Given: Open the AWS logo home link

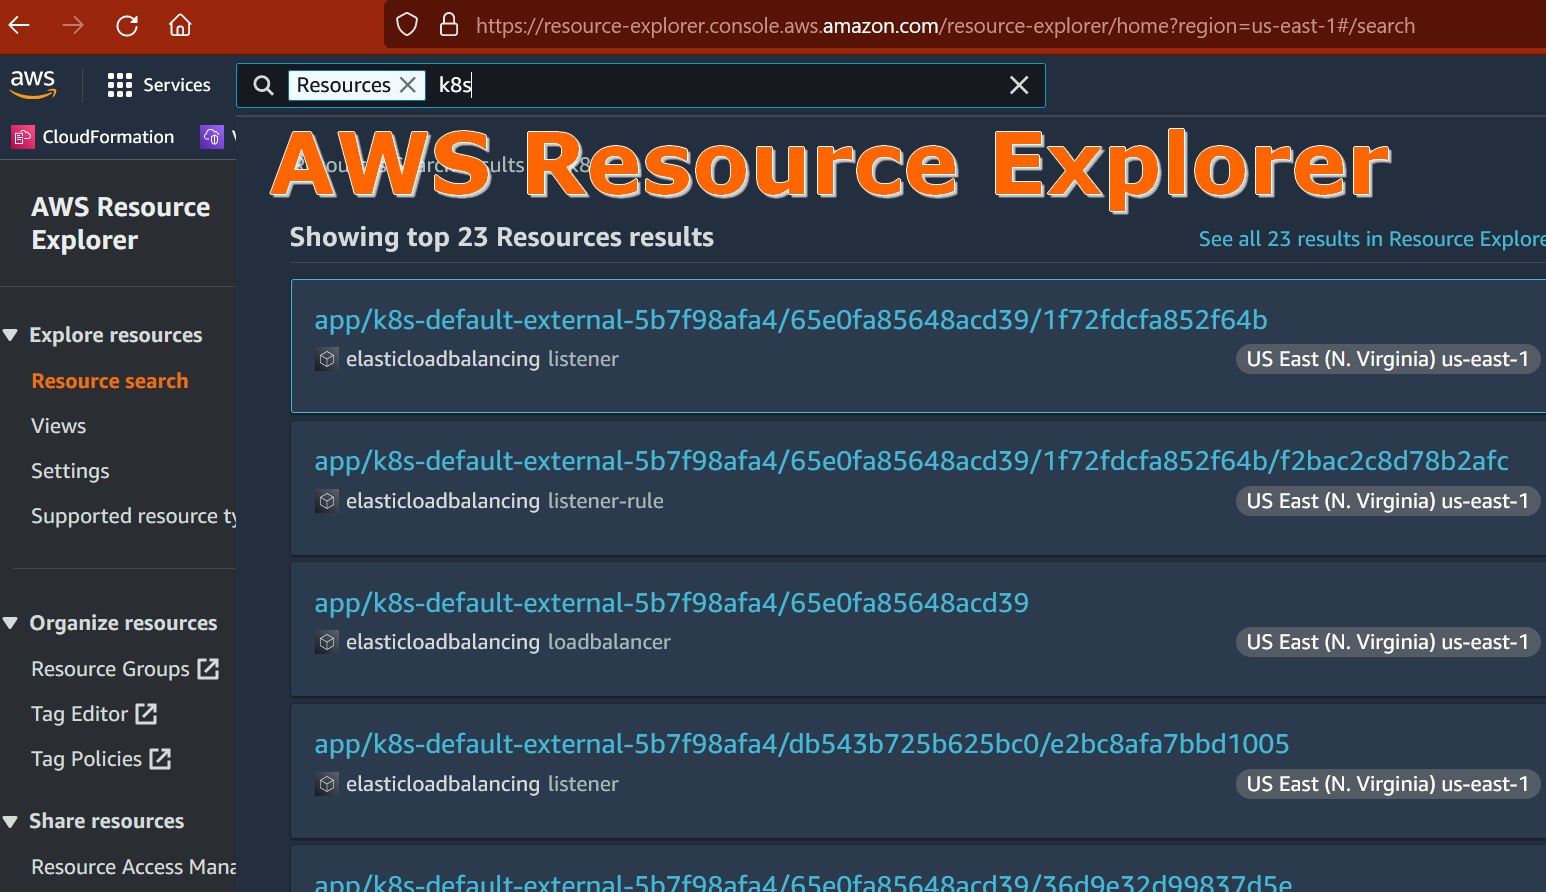Looking at the screenshot, I should tap(33, 85).
